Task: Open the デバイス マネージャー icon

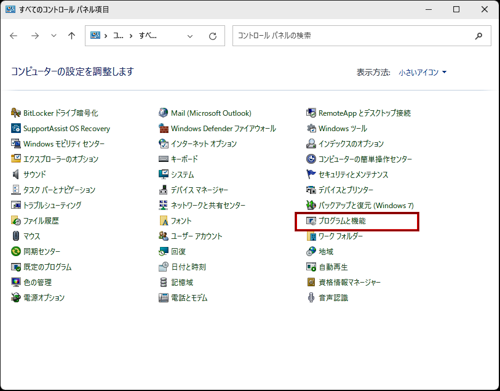Action: (163, 190)
